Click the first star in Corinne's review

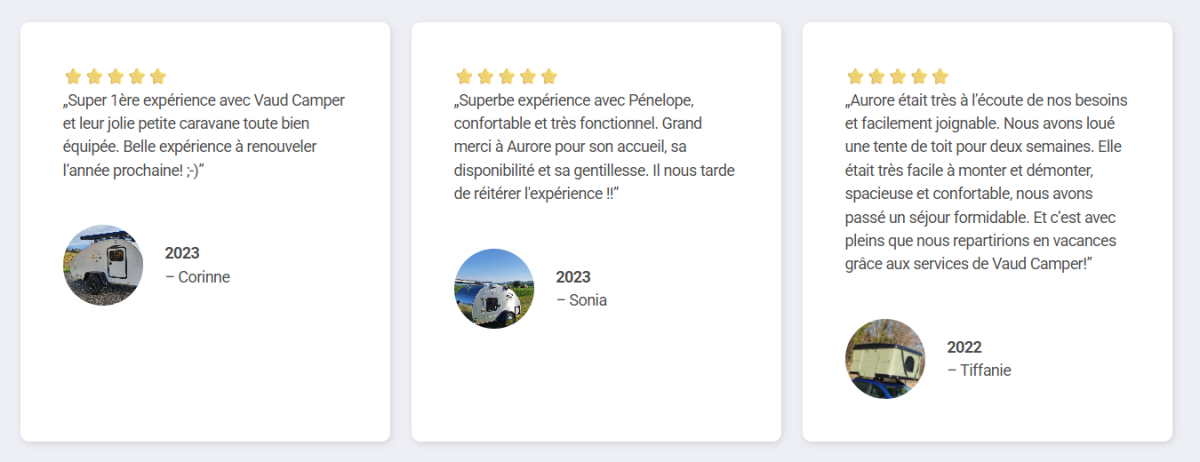[x=73, y=76]
